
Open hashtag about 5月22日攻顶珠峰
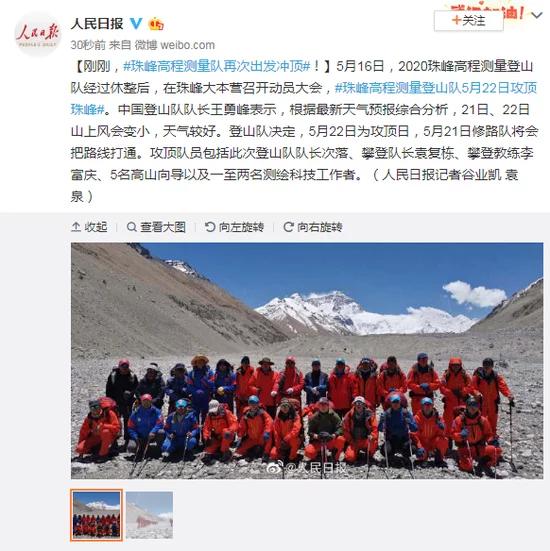304,98
